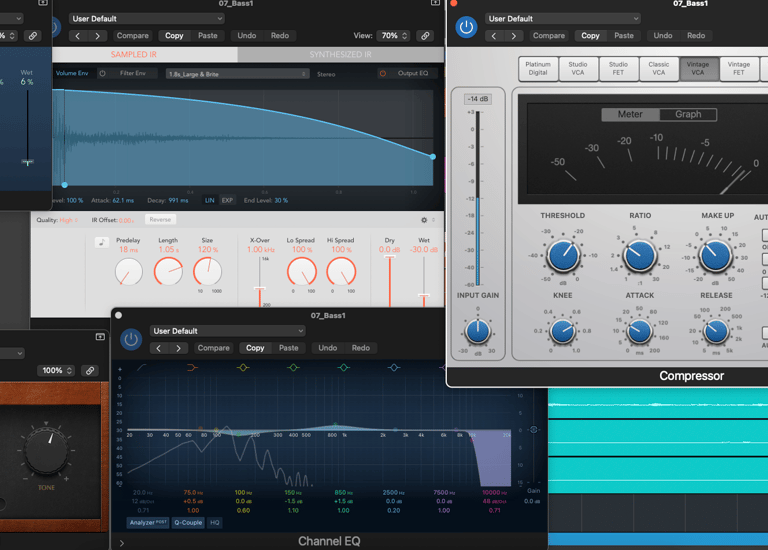Enable the Output EQ power toggle
The height and width of the screenshot is (550, 768).
point(382,74)
